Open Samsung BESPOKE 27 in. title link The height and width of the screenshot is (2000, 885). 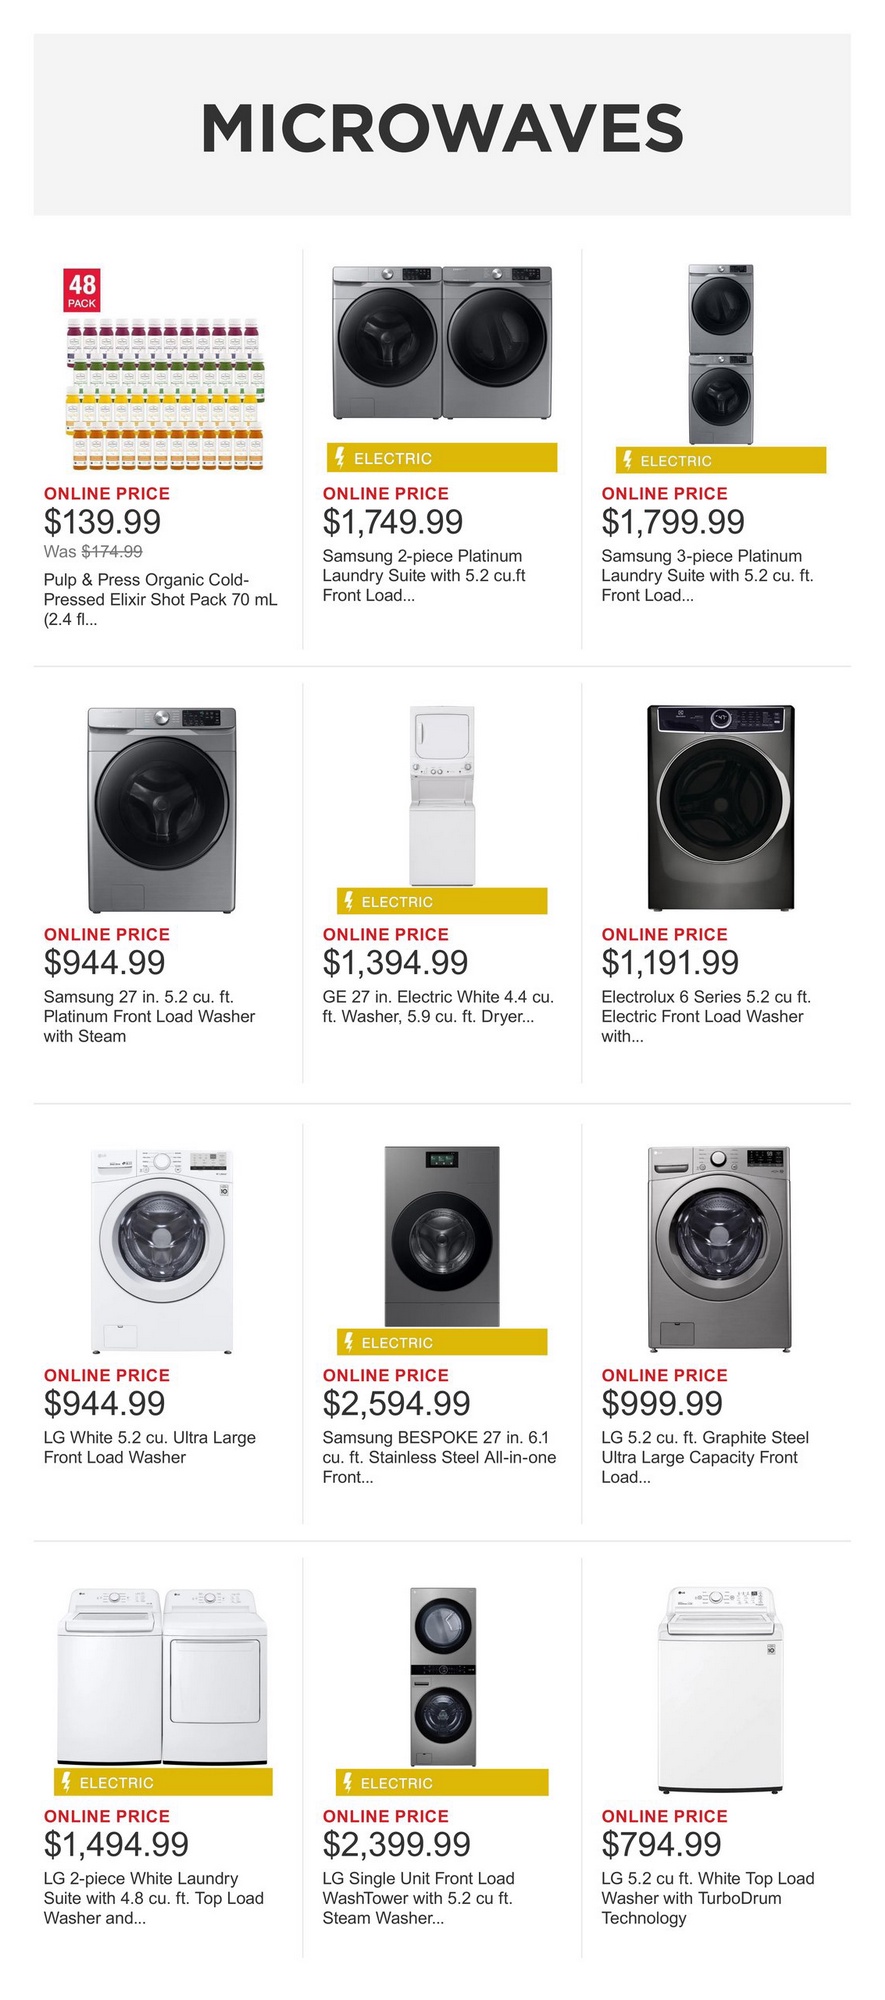(x=439, y=1457)
